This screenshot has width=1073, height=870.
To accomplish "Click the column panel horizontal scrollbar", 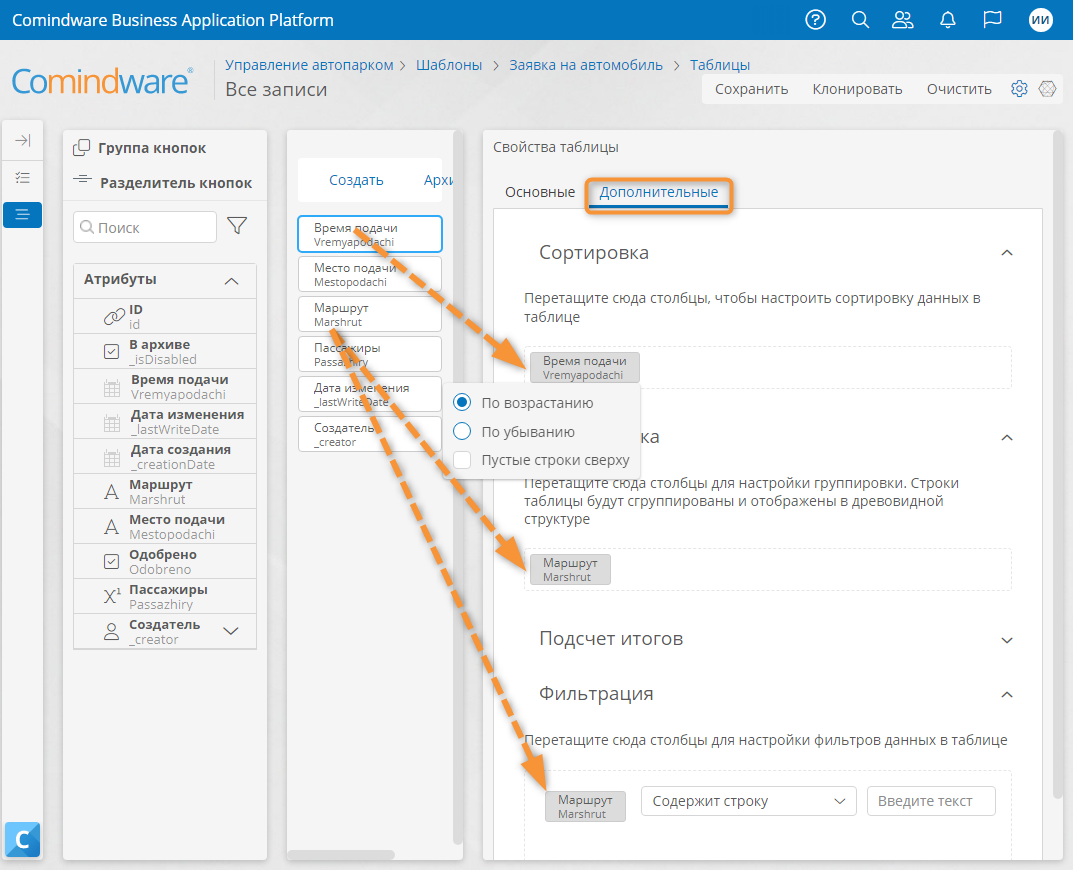I will [341, 854].
